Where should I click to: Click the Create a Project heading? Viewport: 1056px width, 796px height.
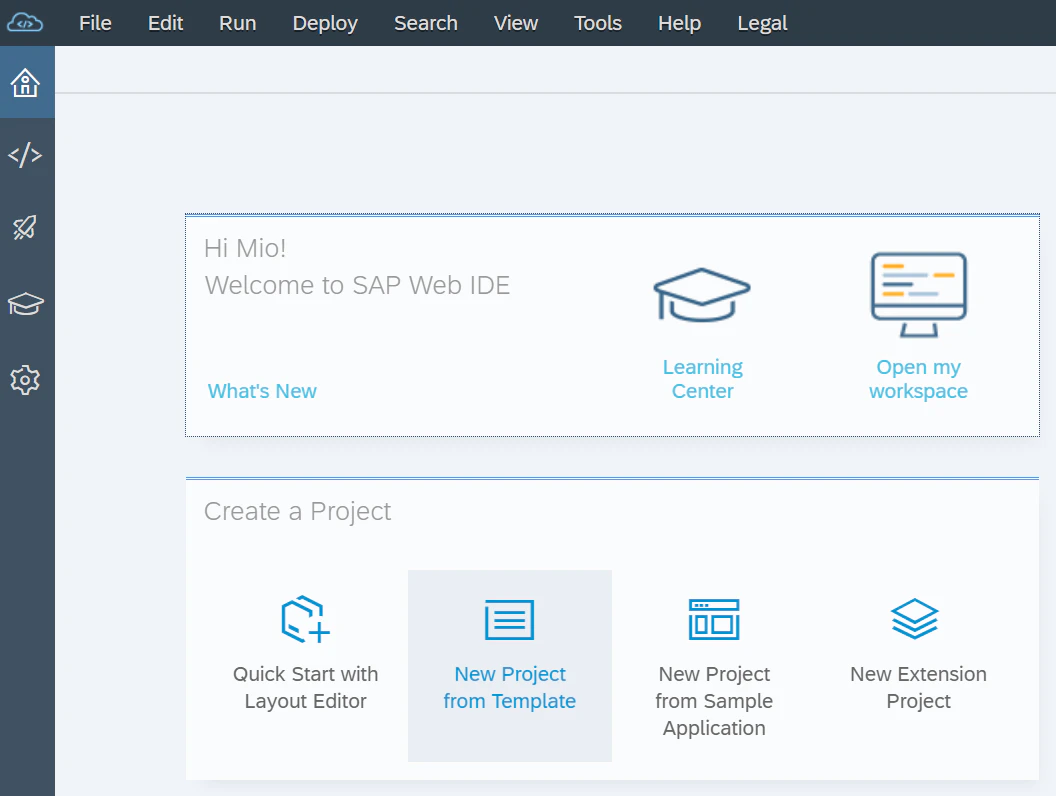tap(297, 511)
